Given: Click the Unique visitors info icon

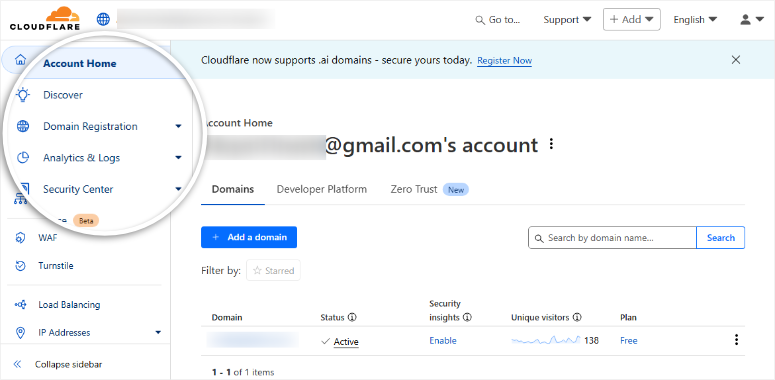Looking at the screenshot, I should (577, 317).
